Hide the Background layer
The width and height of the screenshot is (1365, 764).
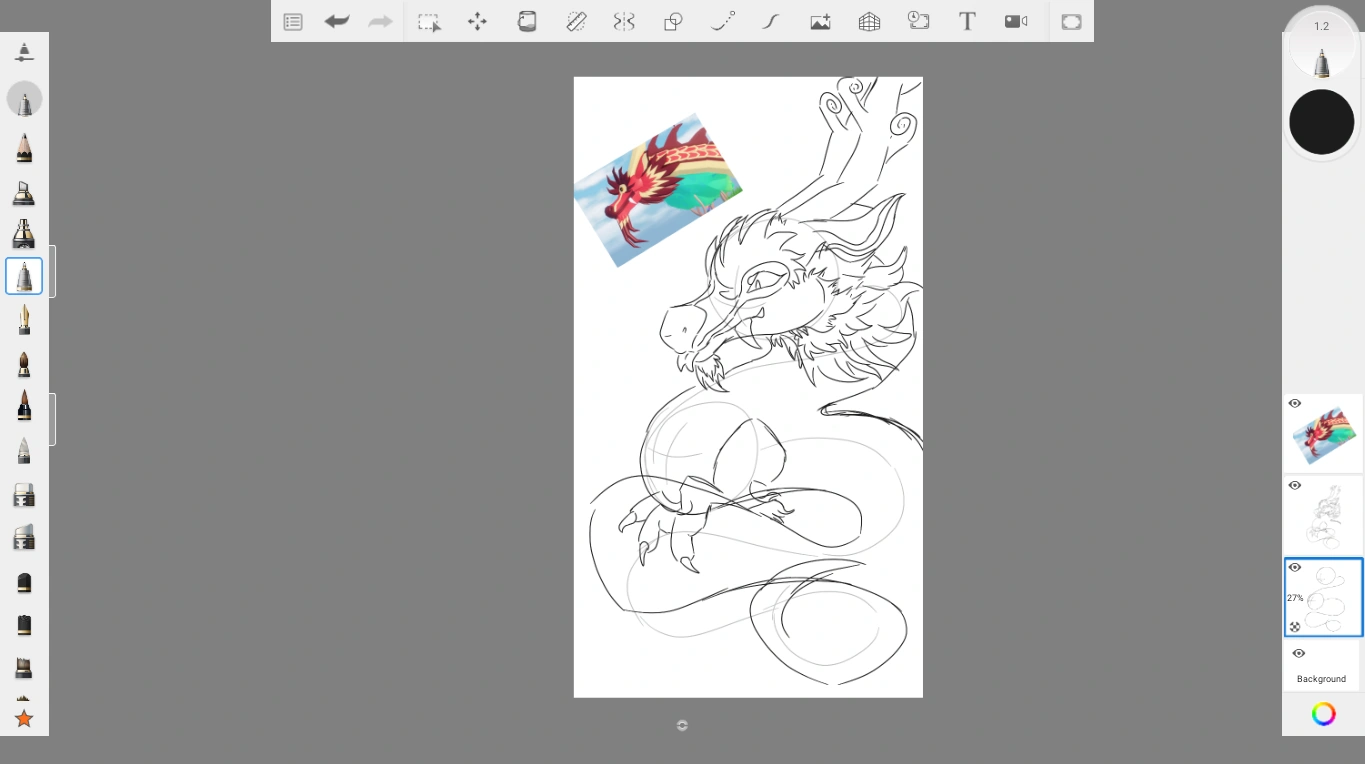[1298, 653]
